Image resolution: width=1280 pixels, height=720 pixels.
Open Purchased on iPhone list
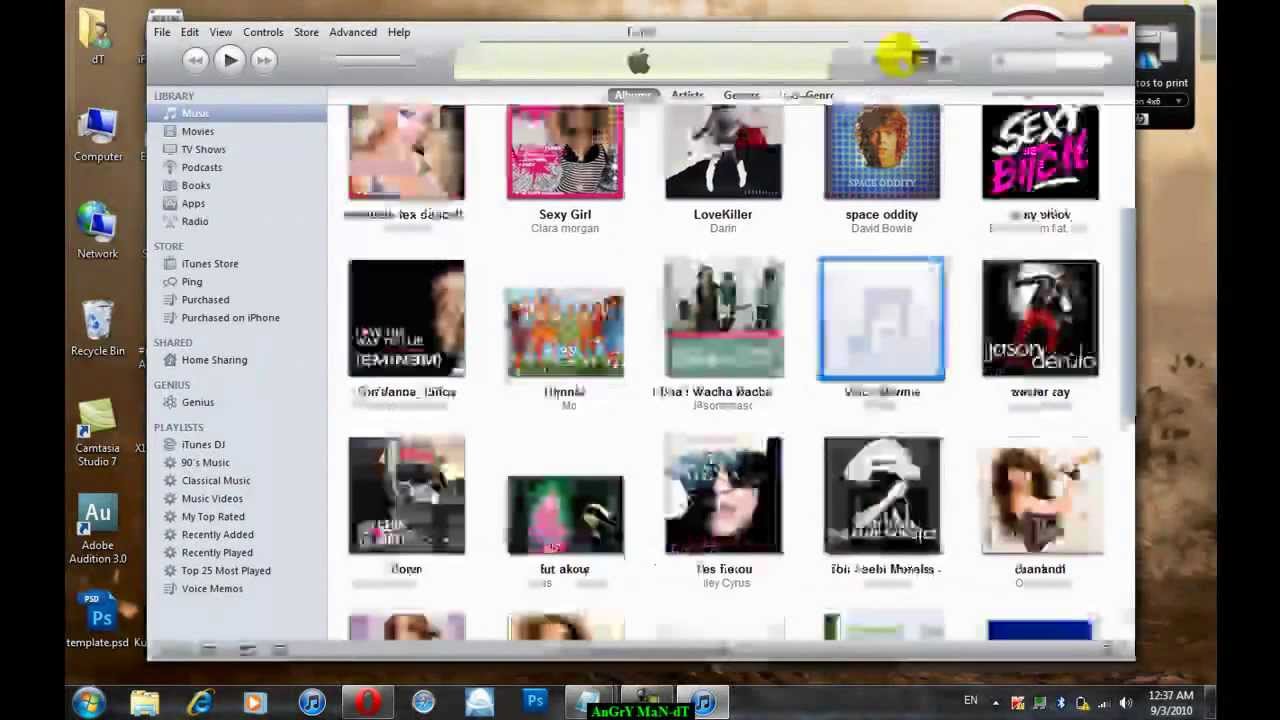click(237, 318)
